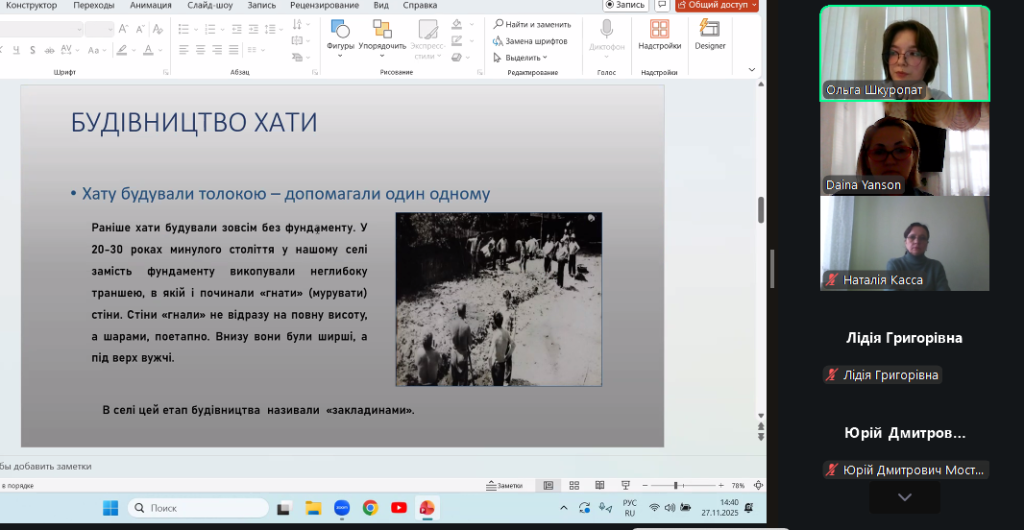Open Zoom from the Windows taskbar
The image size is (1024, 530).
341,508
